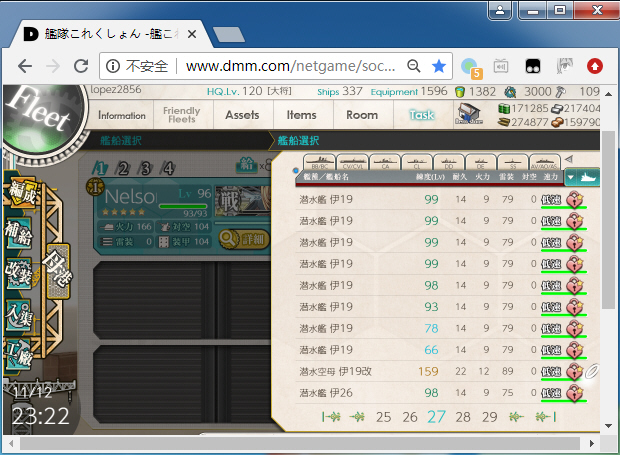Open the extension with badge 5

pos(471,67)
